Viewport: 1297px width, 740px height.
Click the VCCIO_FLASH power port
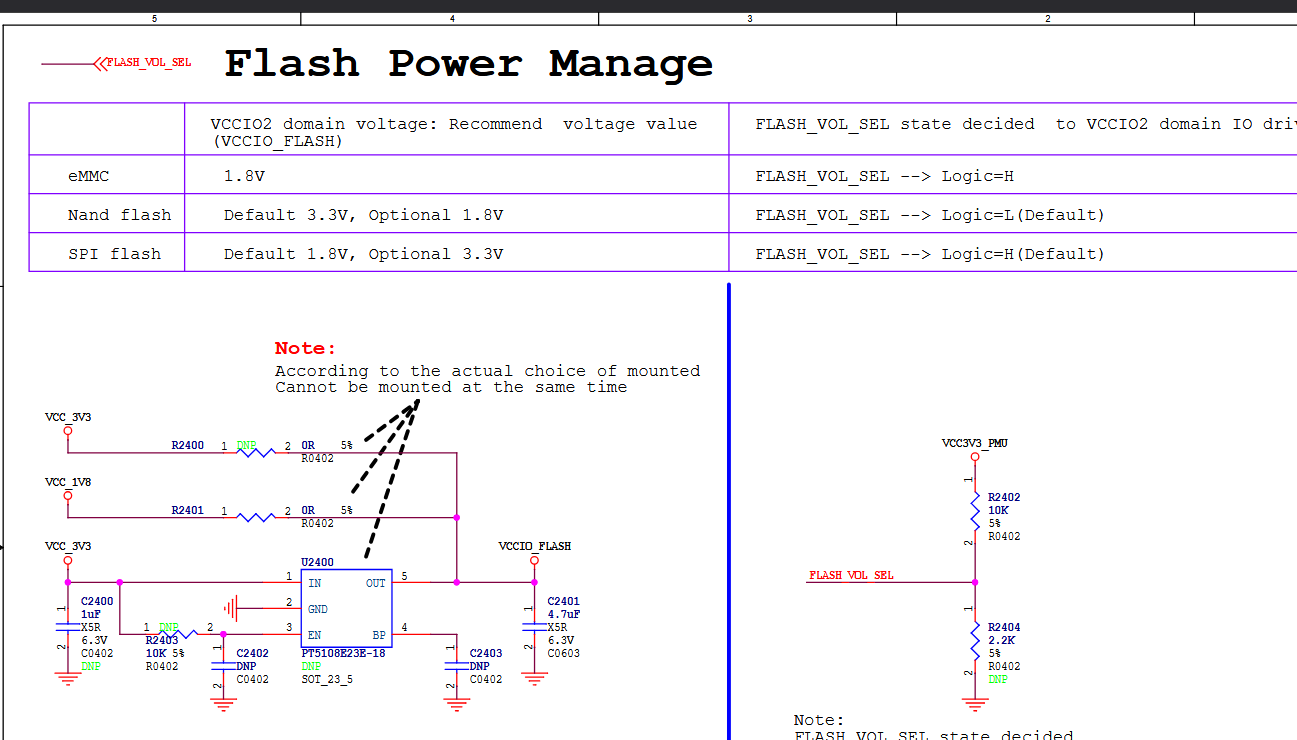pyautogui.click(x=534, y=559)
